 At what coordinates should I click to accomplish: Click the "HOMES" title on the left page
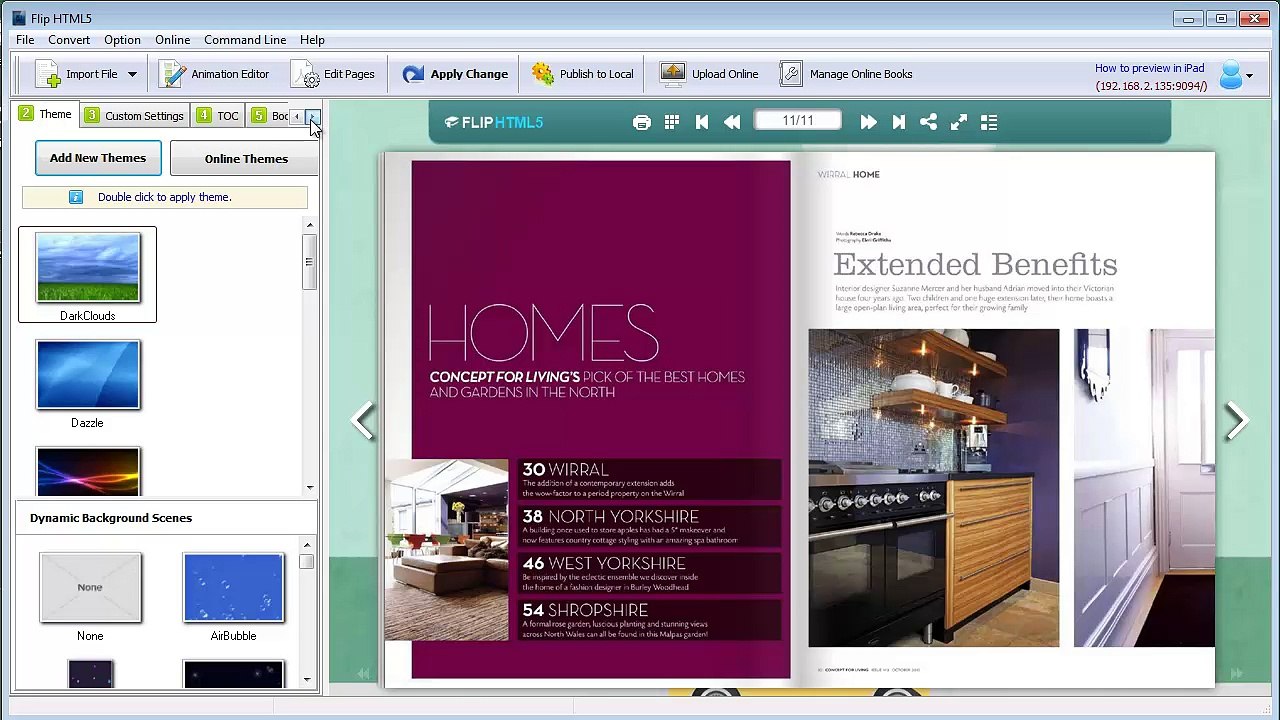click(543, 333)
